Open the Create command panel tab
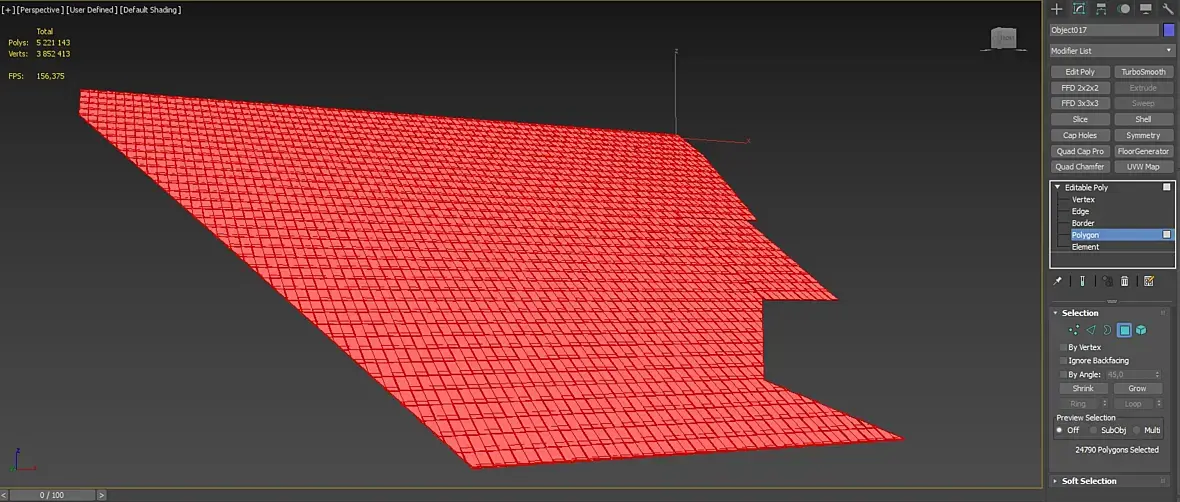The width and height of the screenshot is (1180, 502). point(1057,9)
